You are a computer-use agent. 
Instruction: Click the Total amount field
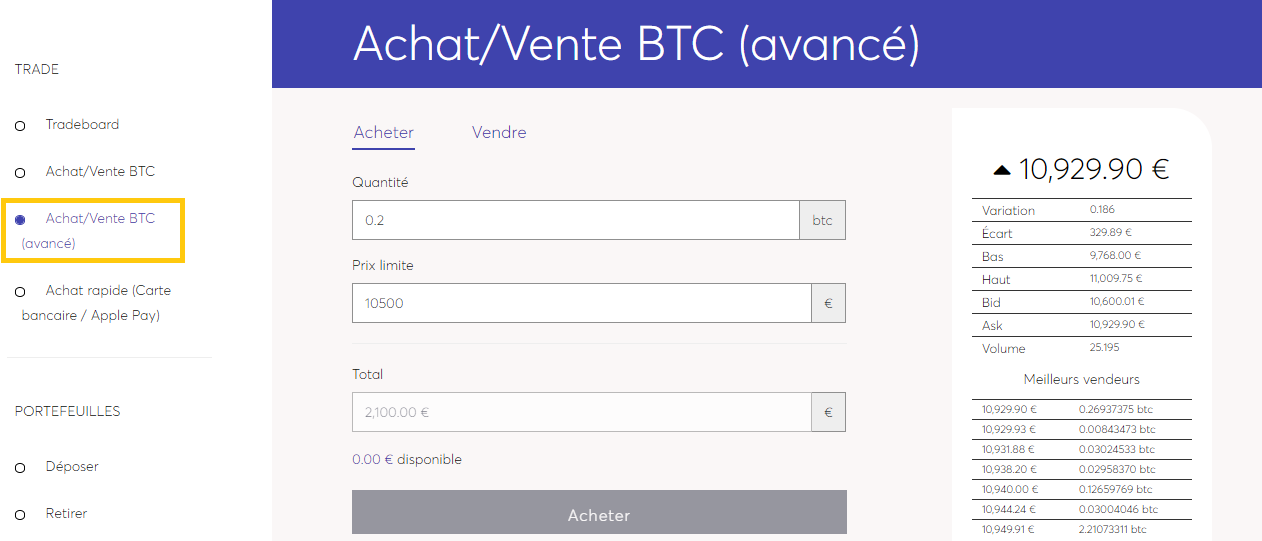(582, 412)
